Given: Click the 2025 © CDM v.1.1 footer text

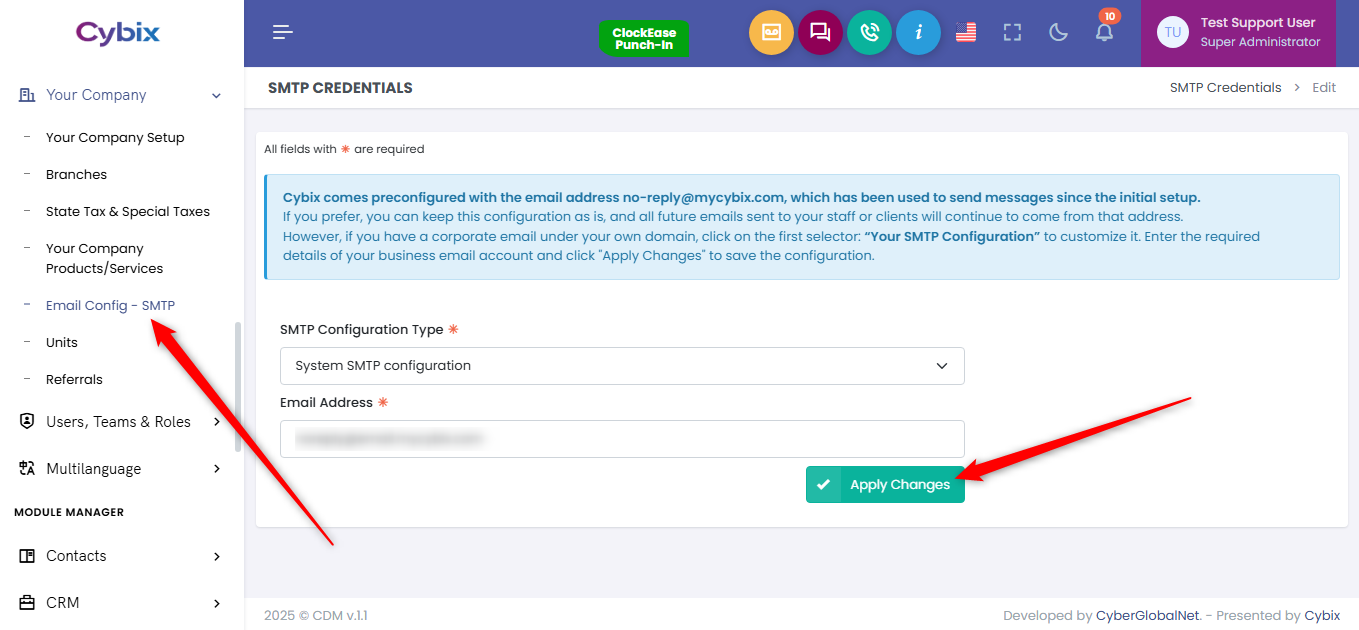Looking at the screenshot, I should click(x=316, y=616).
